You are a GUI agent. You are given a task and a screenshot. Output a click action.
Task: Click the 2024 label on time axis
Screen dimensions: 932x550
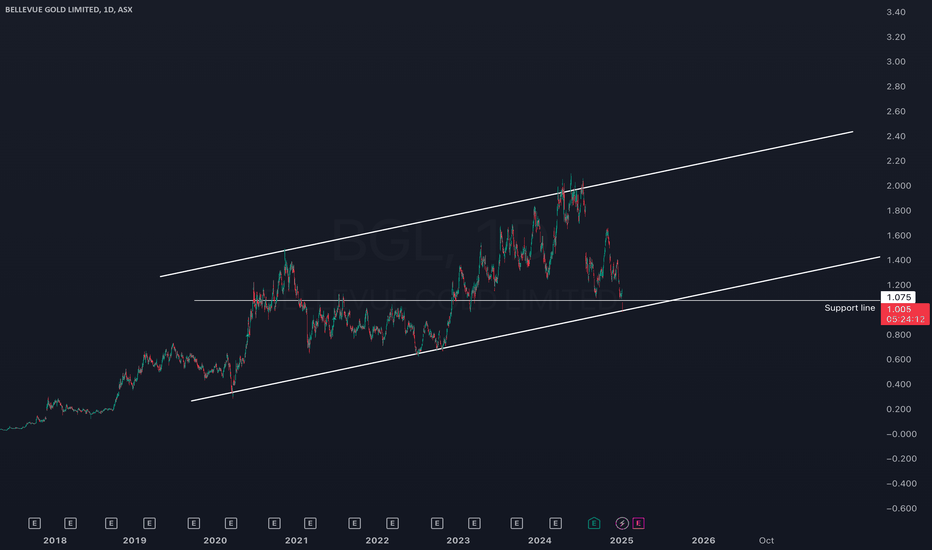[540, 540]
